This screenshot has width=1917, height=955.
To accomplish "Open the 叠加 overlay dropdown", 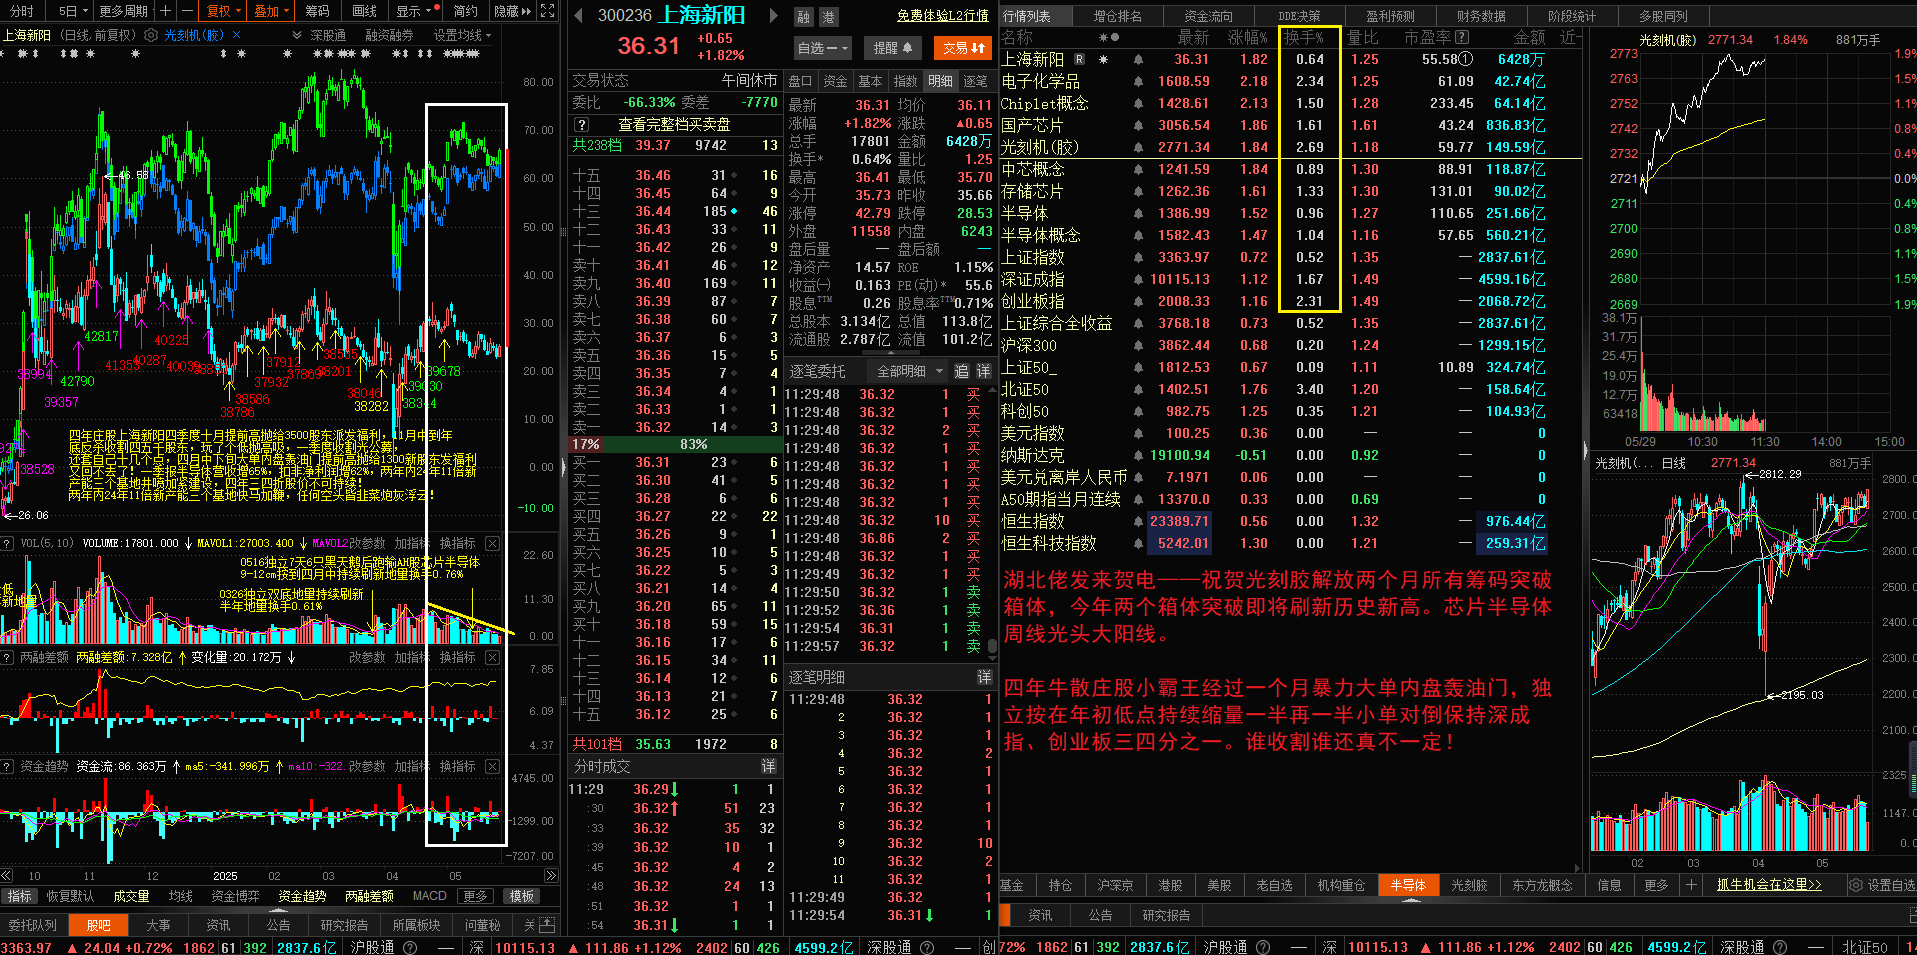I will click(x=271, y=11).
